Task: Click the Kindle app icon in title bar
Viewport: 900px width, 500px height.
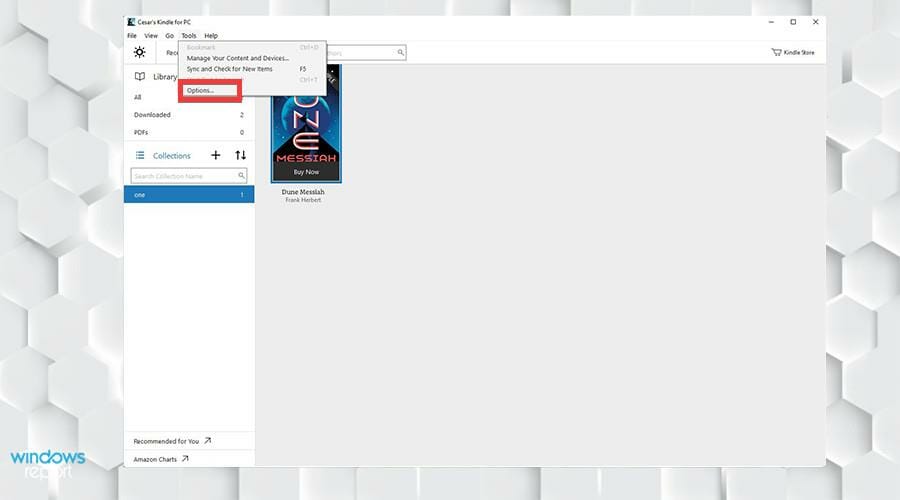Action: click(x=131, y=22)
